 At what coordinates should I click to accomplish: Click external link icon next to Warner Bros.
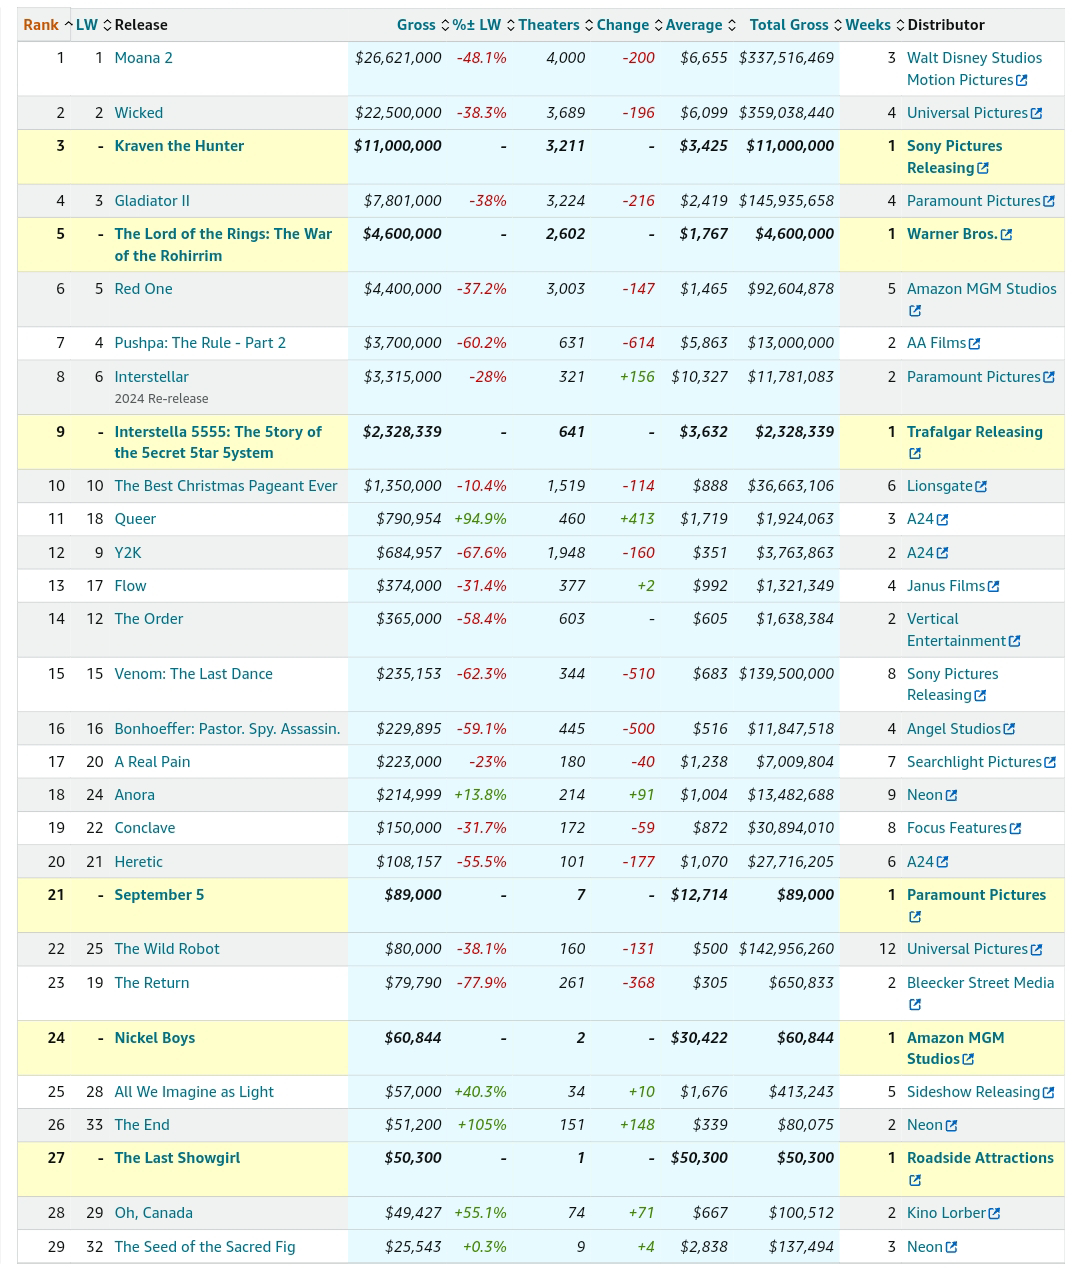tap(1006, 235)
